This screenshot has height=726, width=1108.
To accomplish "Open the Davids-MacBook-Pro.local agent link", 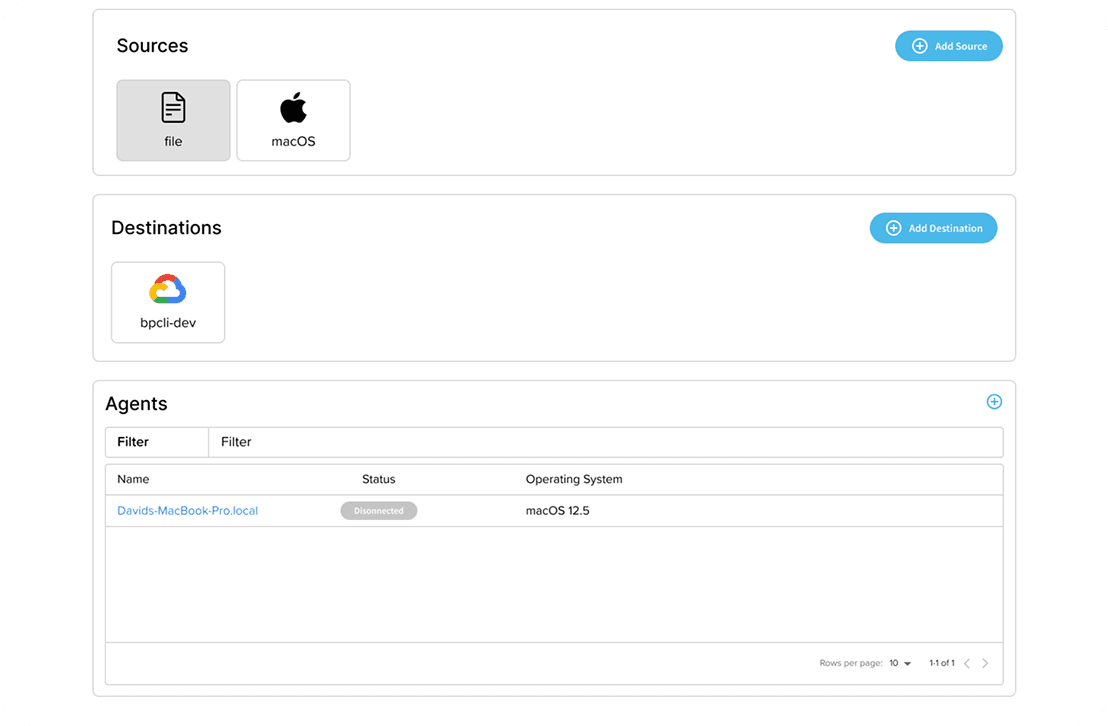I will (x=187, y=510).
